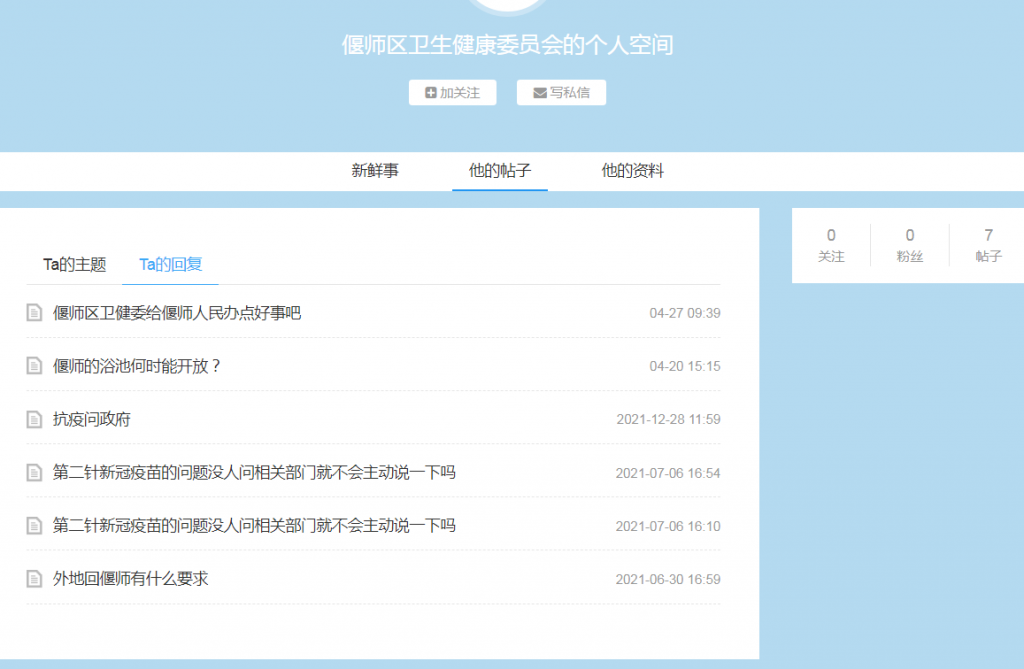Open post 偃师区卫健委给偃师人民办点好事吧

point(177,313)
